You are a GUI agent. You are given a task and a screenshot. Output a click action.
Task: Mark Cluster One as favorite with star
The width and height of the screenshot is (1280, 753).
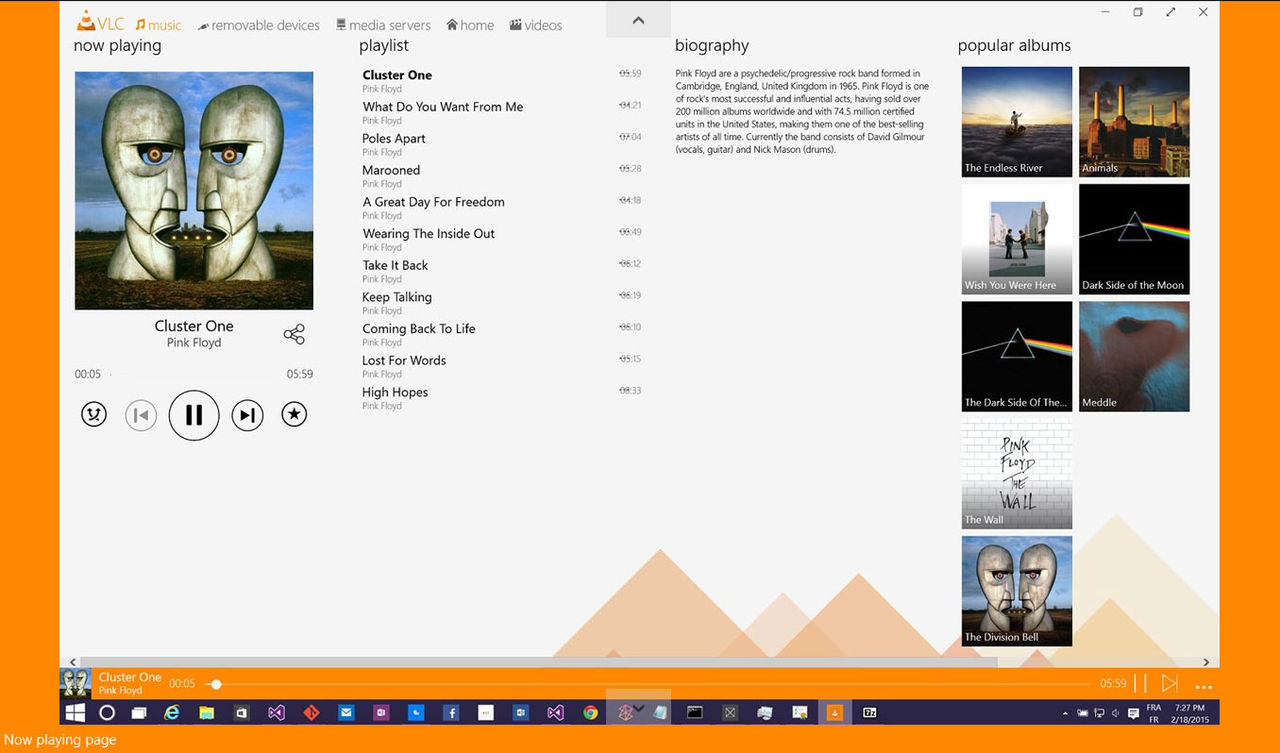point(293,412)
